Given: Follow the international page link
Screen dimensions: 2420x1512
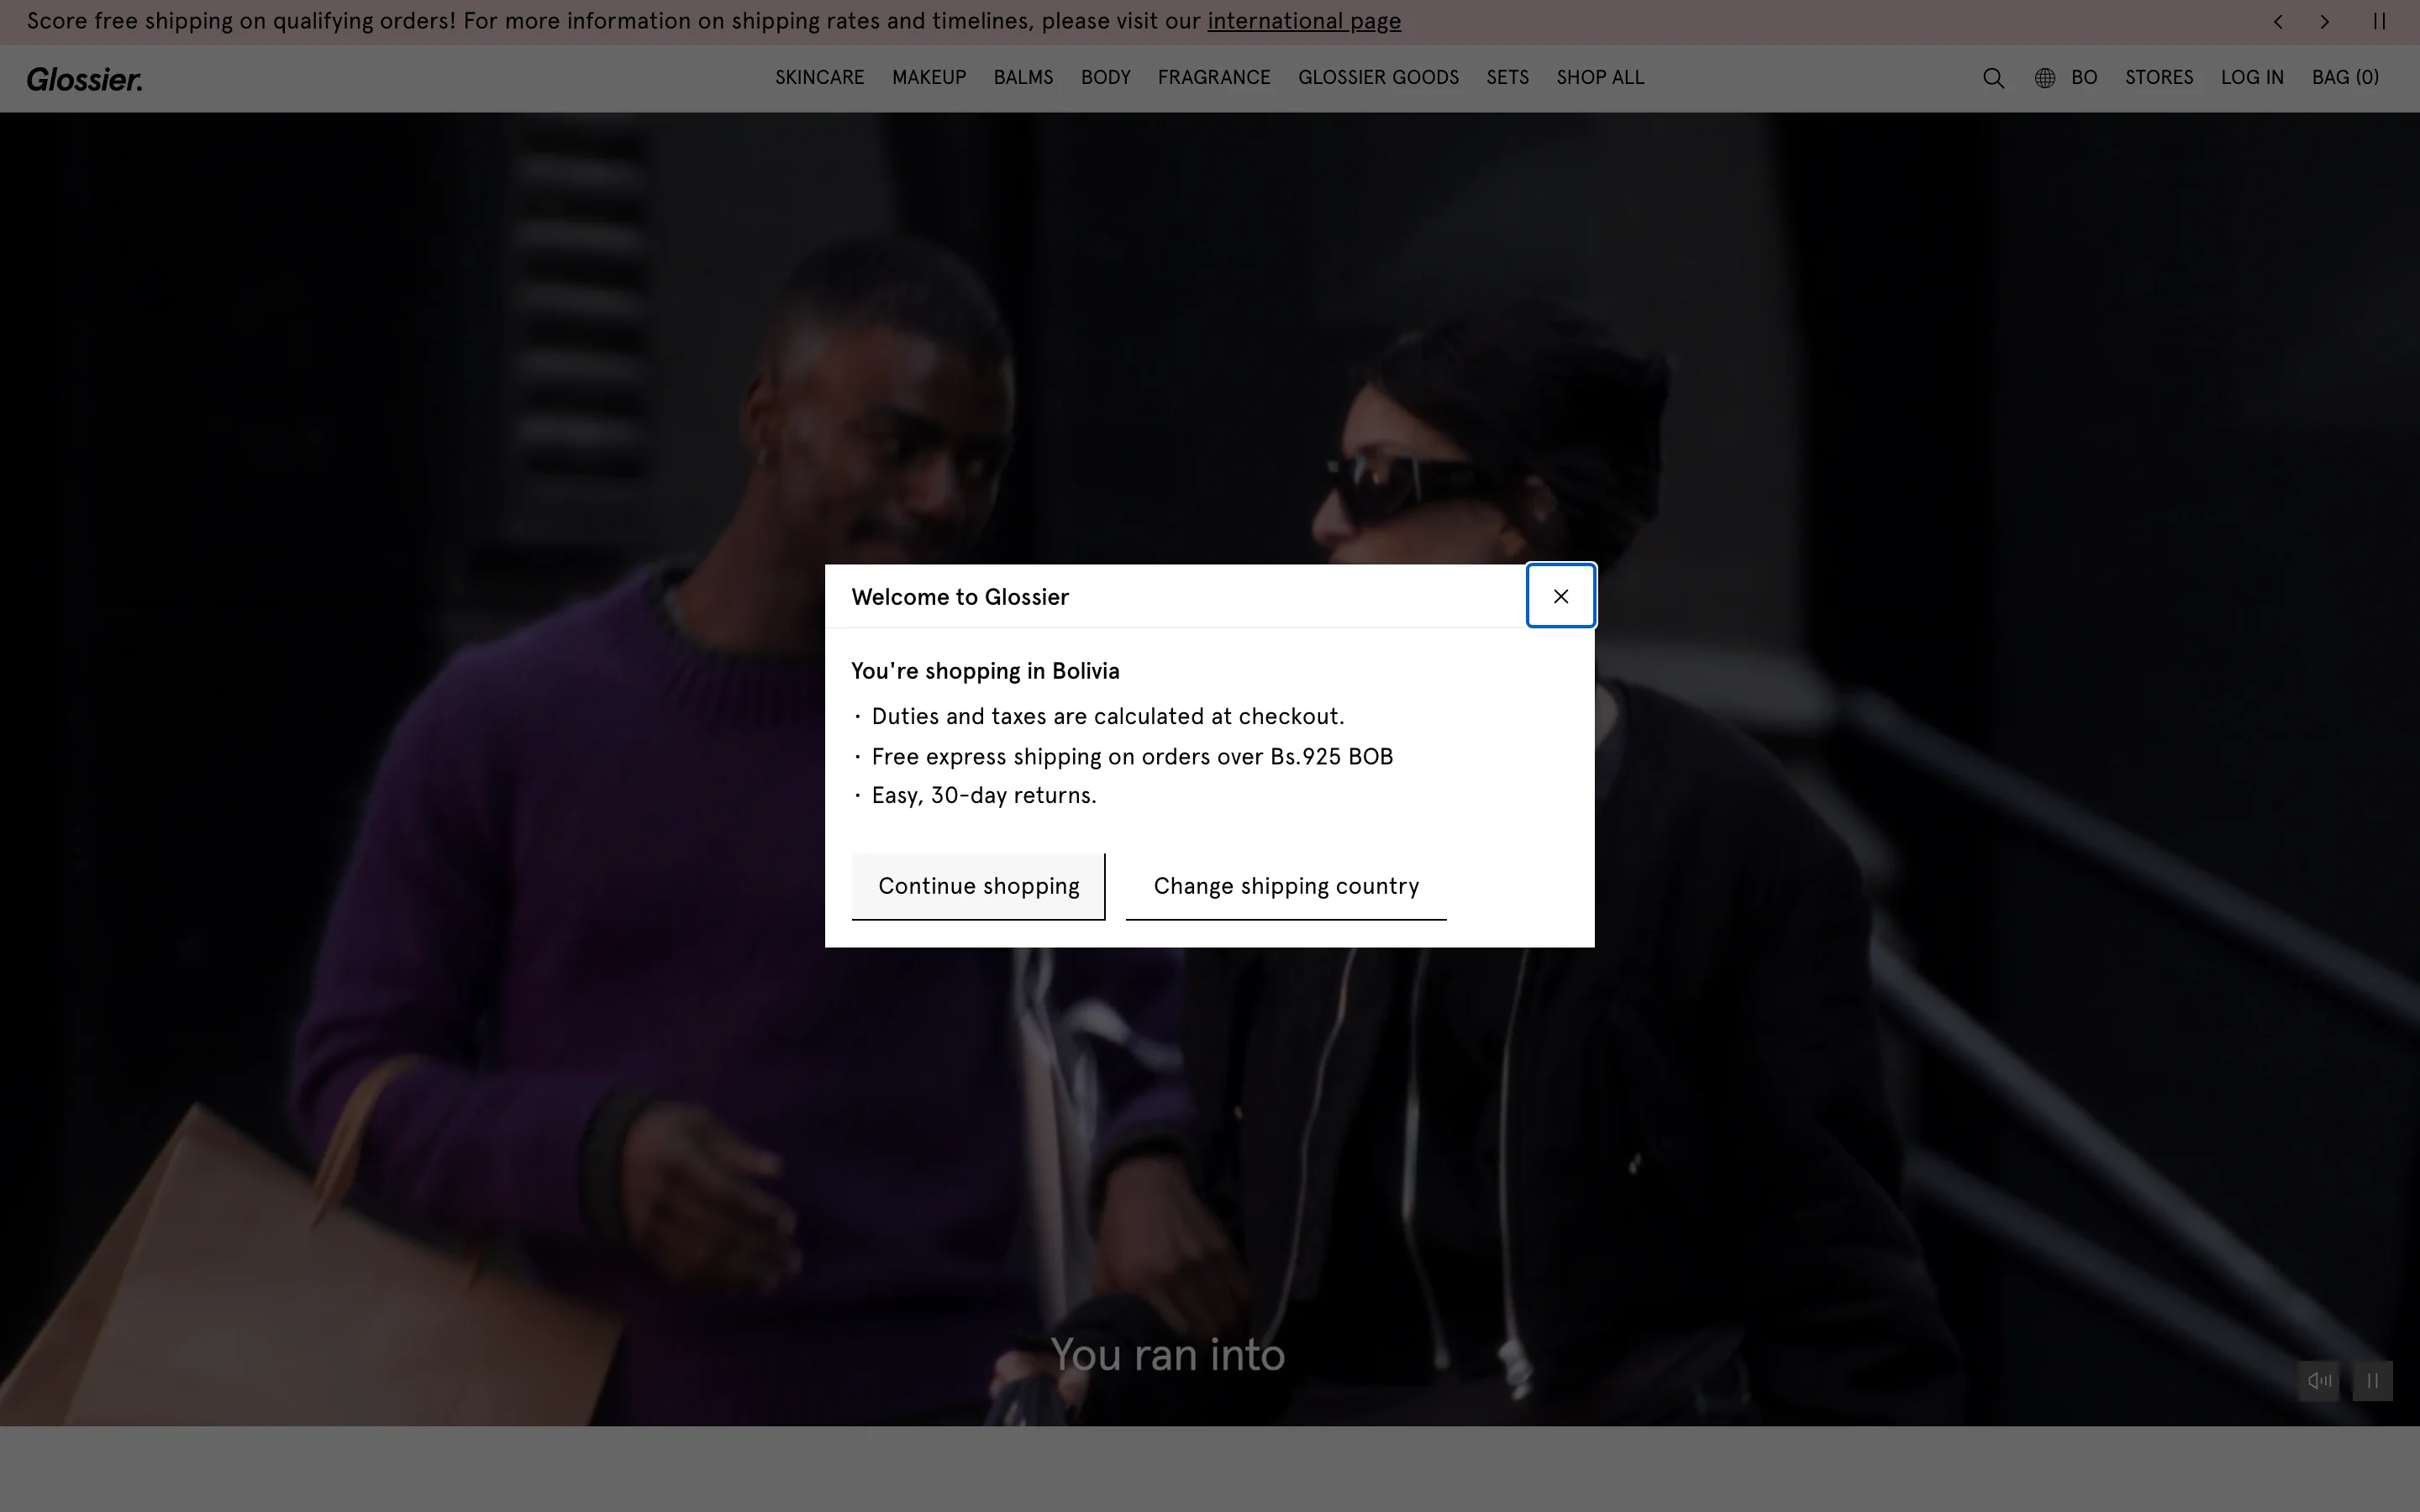Looking at the screenshot, I should click(1303, 21).
